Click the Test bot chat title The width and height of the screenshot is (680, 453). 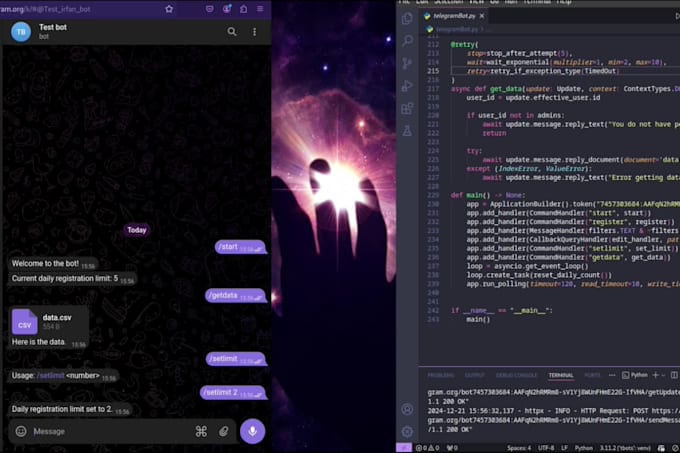[53, 27]
